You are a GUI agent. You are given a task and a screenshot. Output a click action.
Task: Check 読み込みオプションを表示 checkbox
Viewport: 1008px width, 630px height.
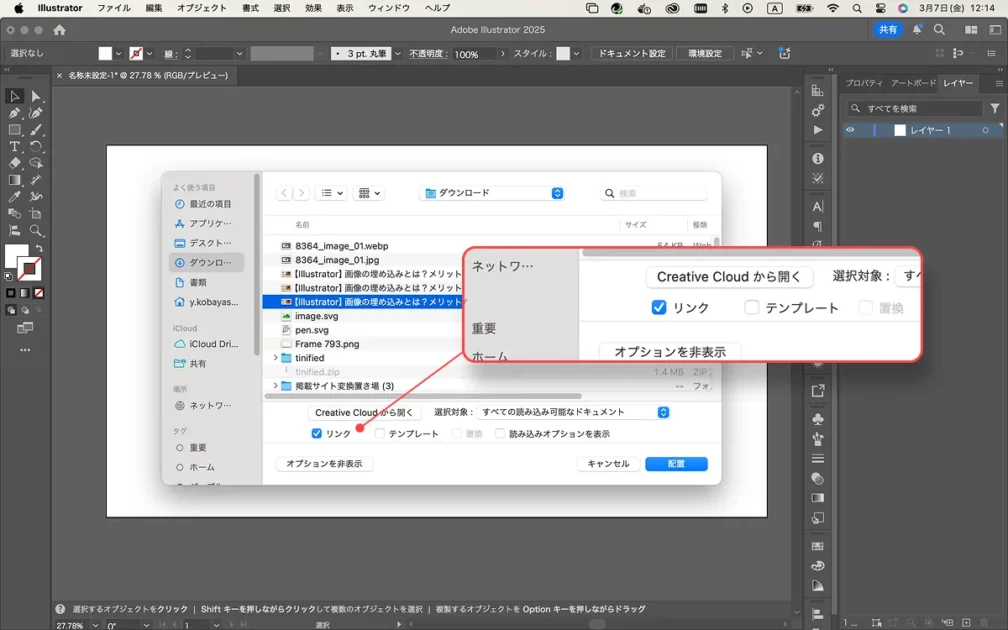(500, 434)
